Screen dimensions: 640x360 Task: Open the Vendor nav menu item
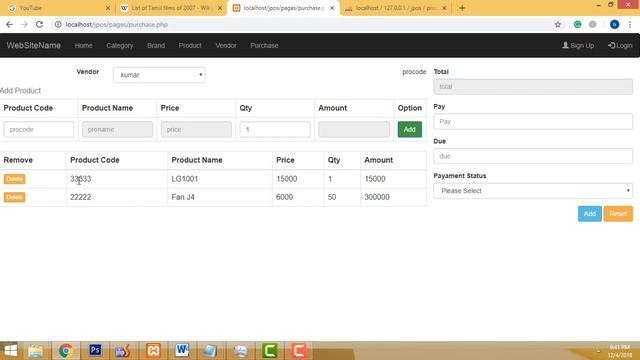pos(226,45)
